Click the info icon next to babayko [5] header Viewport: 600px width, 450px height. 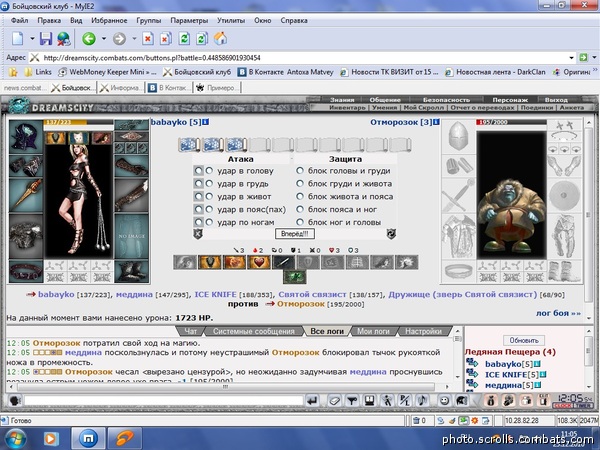tap(205, 122)
